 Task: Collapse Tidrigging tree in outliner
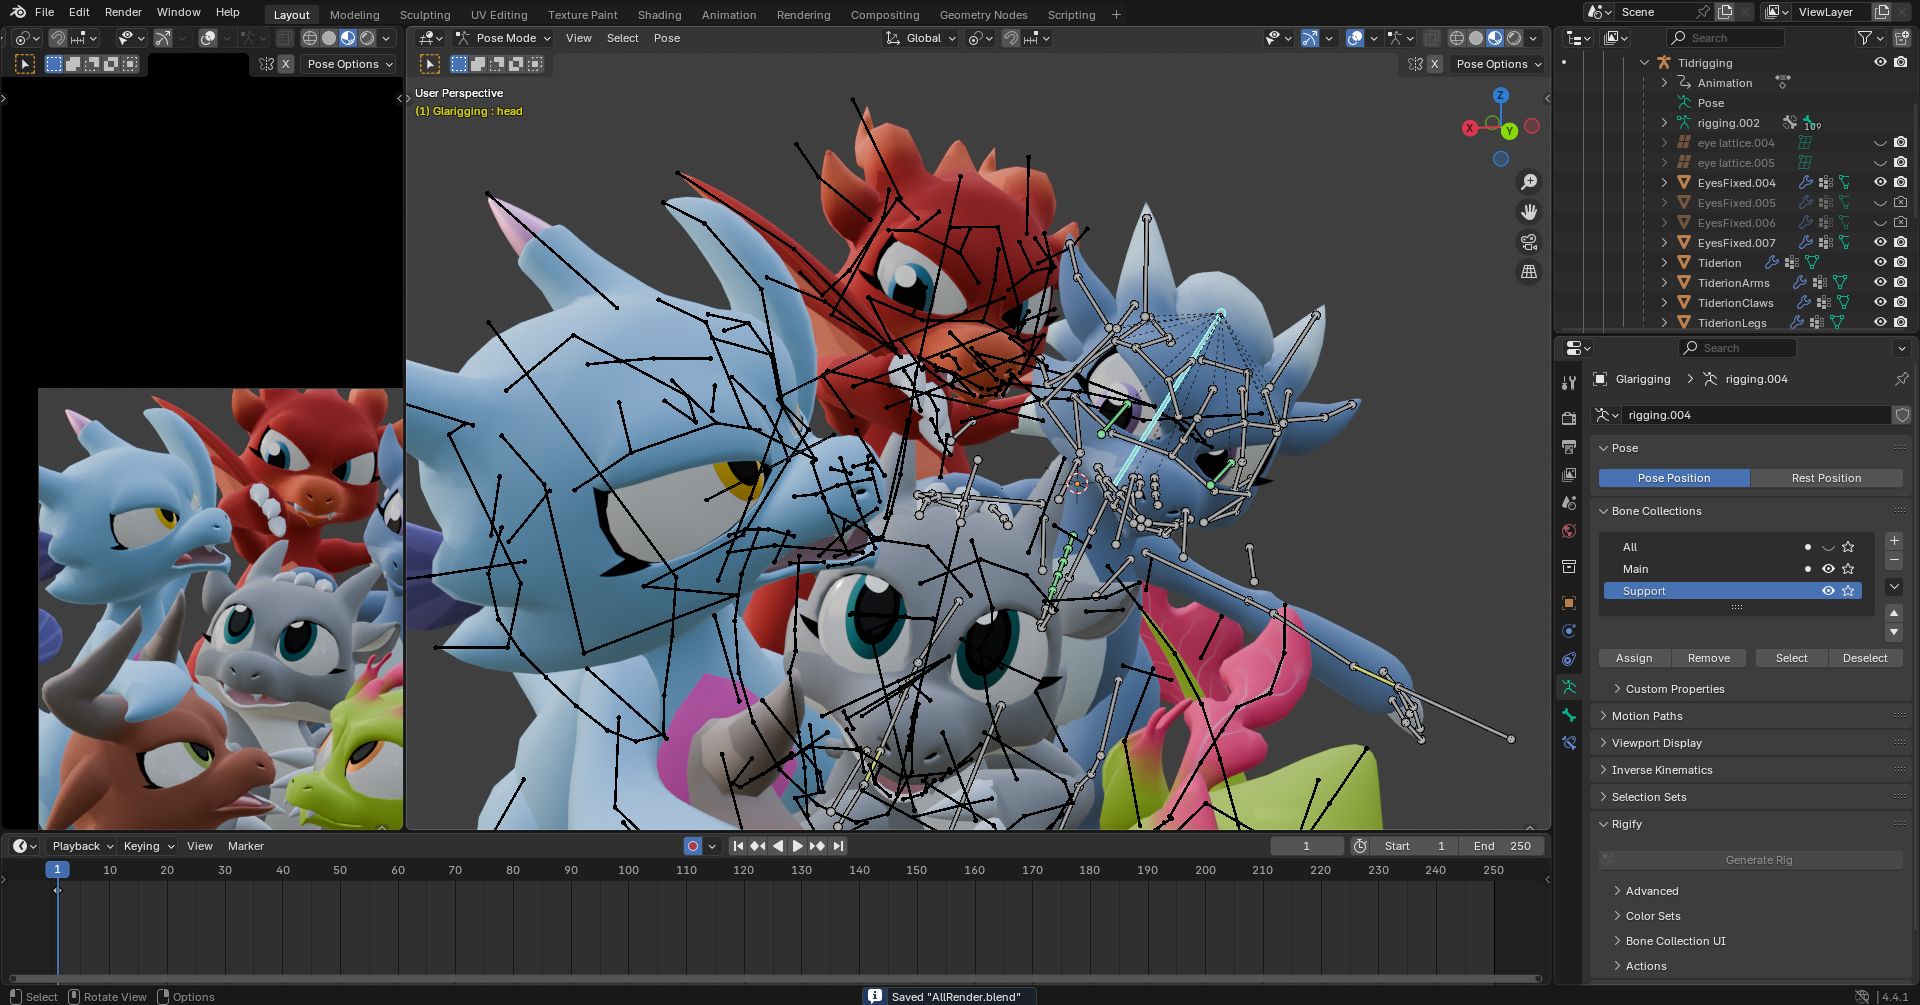(x=1645, y=63)
